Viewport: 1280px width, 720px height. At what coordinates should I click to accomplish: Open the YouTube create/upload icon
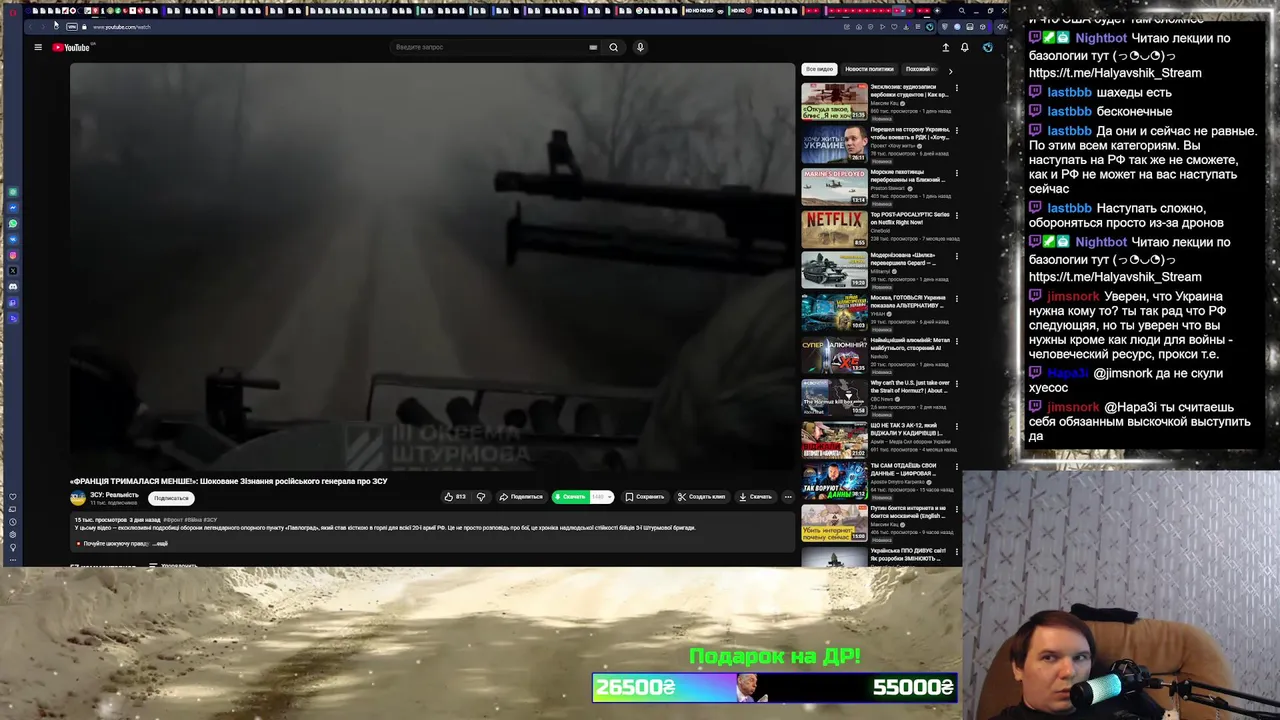(946, 47)
